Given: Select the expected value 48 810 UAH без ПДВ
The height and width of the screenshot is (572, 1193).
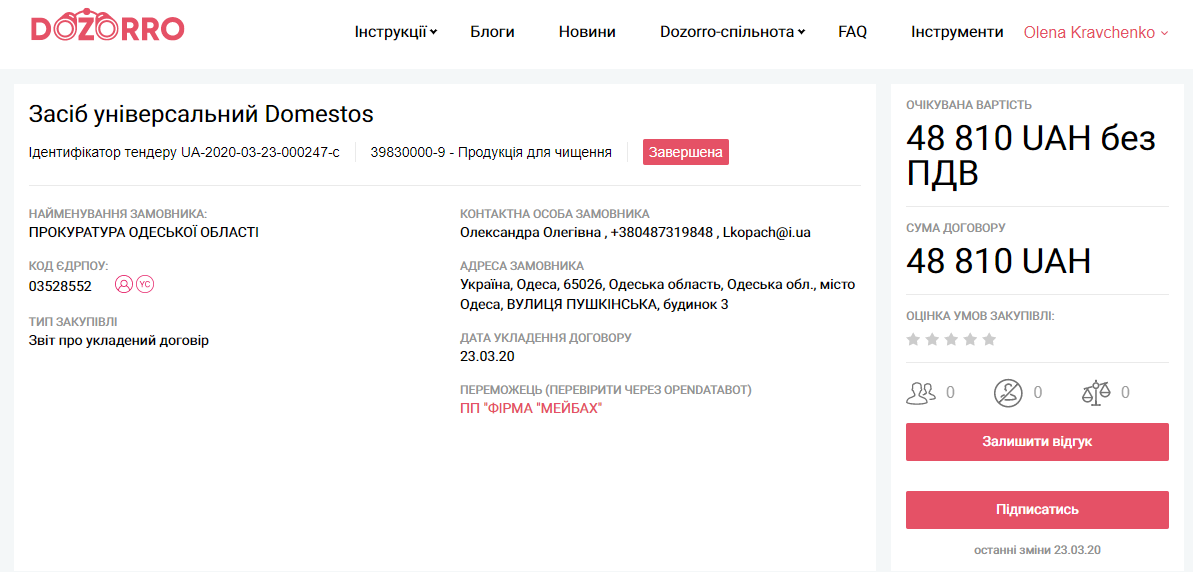Looking at the screenshot, I should click(x=1031, y=156).
